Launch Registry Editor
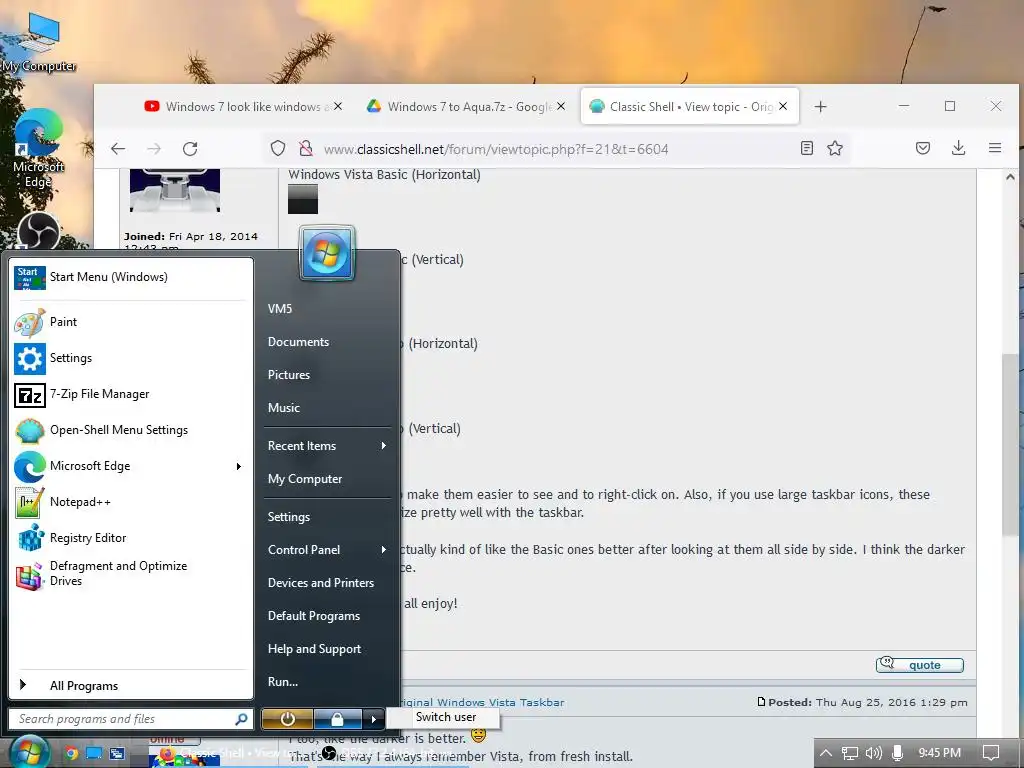1024x768 pixels. click(x=131, y=537)
